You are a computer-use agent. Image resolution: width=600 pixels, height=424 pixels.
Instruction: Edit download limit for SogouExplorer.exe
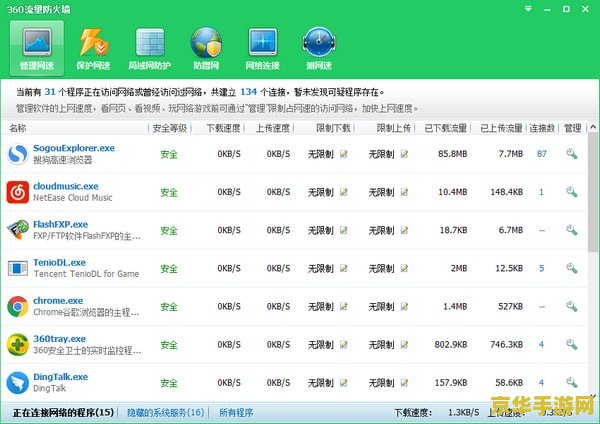coord(344,154)
